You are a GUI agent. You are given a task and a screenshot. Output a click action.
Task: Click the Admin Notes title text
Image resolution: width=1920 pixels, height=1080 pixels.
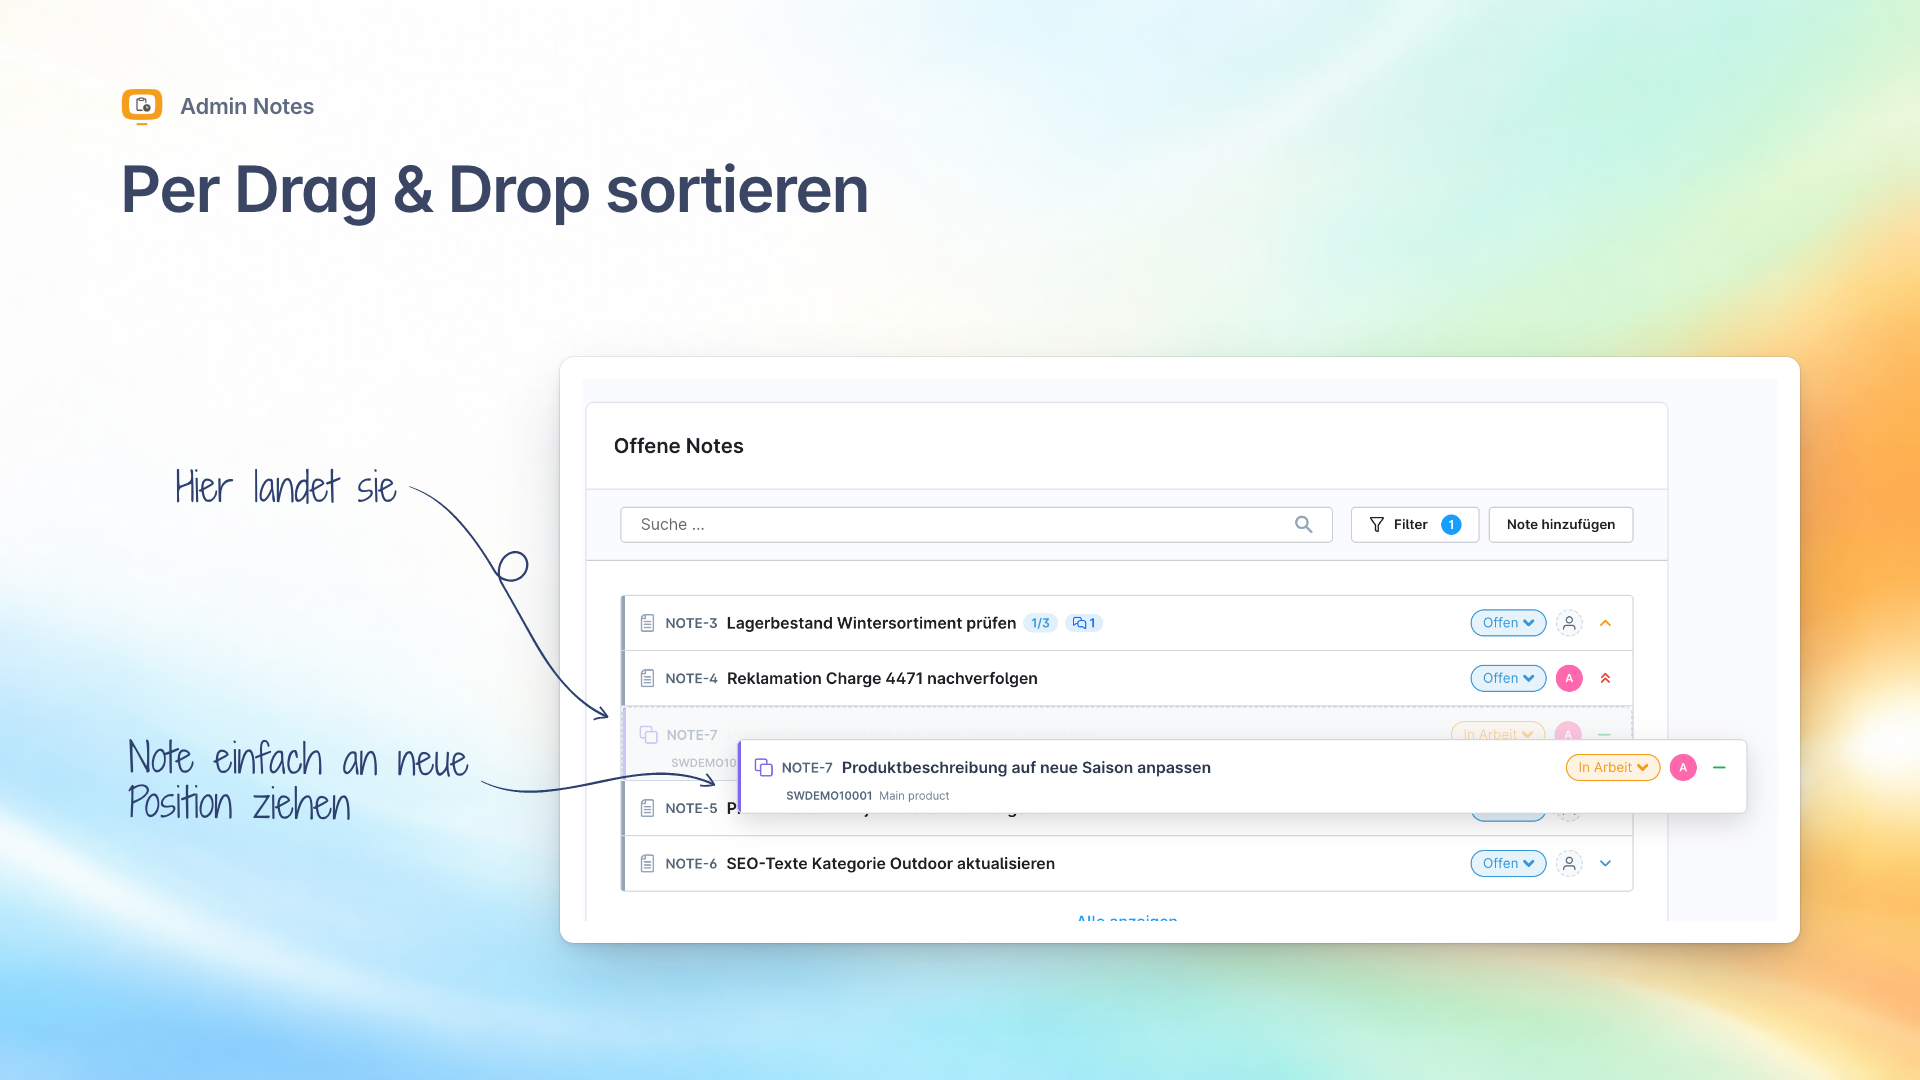[x=247, y=106]
